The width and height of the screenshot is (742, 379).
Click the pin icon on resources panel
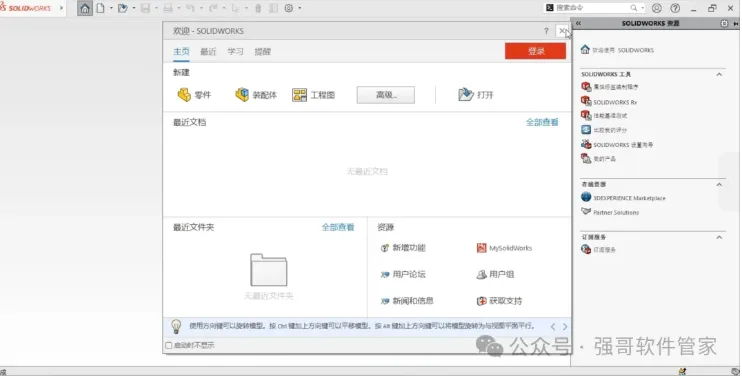pos(736,23)
